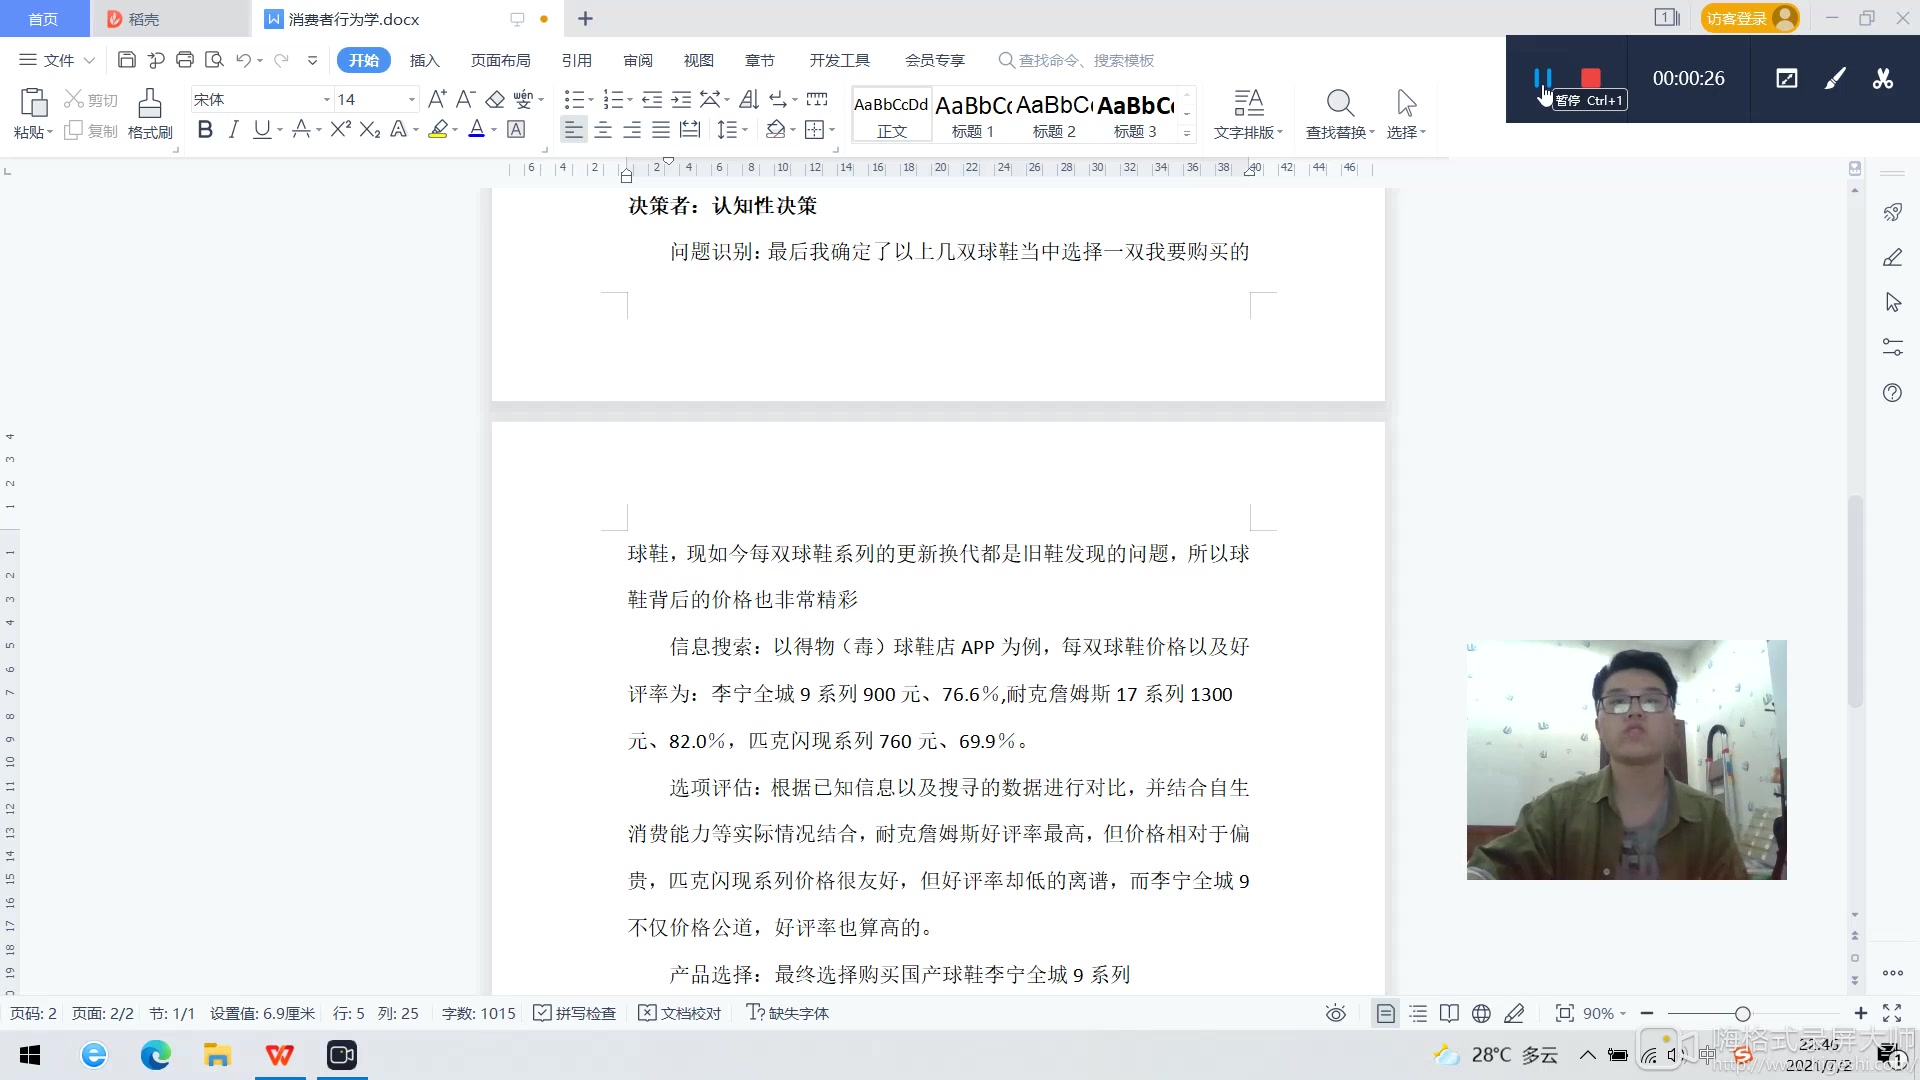Toggle justify alignment
1920x1080 pixels.
(x=661, y=129)
